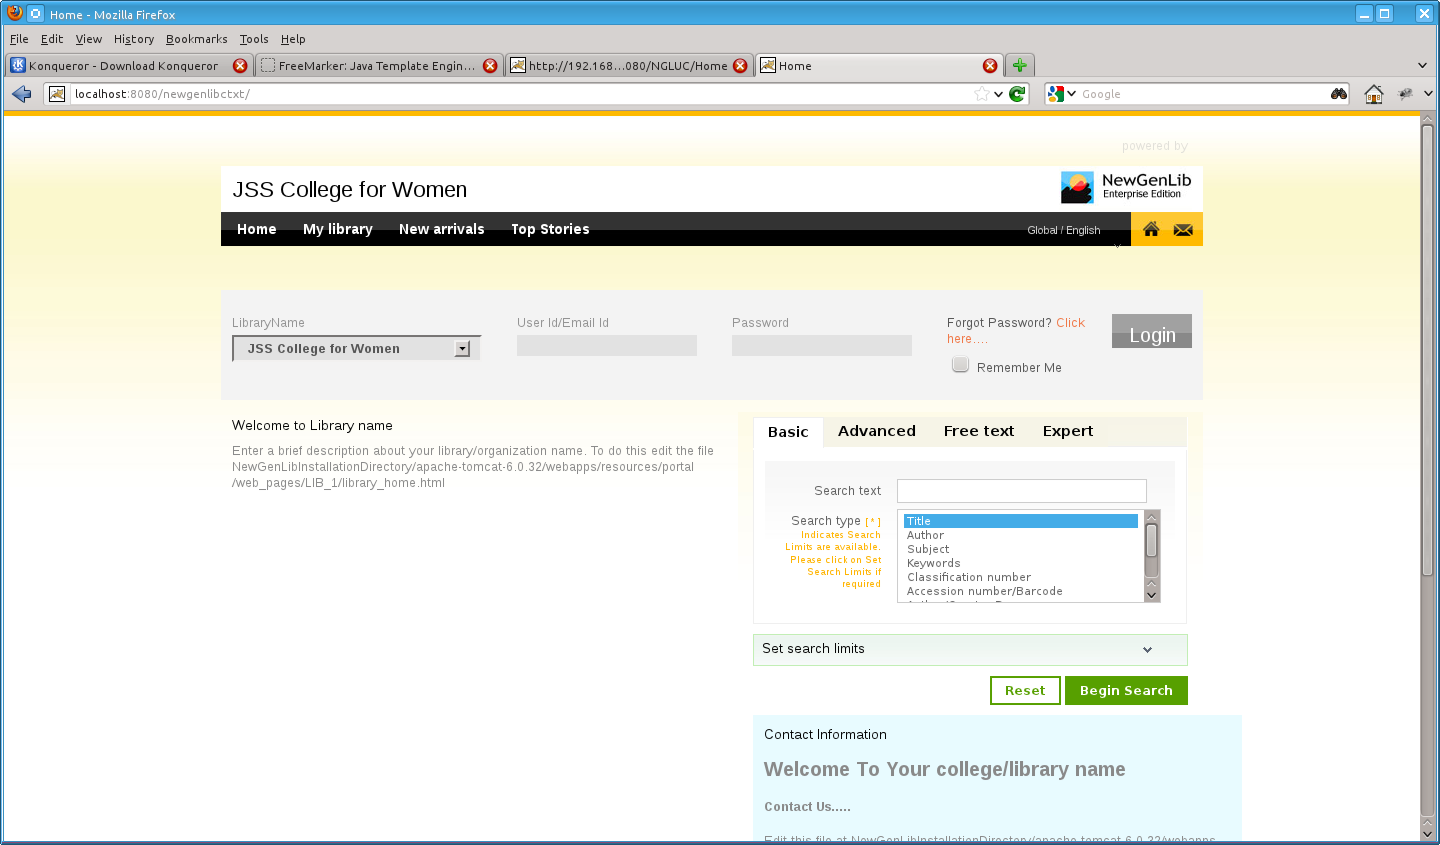The width and height of the screenshot is (1440, 845).
Task: Click the bookmark star in address bar
Action: 982,94
